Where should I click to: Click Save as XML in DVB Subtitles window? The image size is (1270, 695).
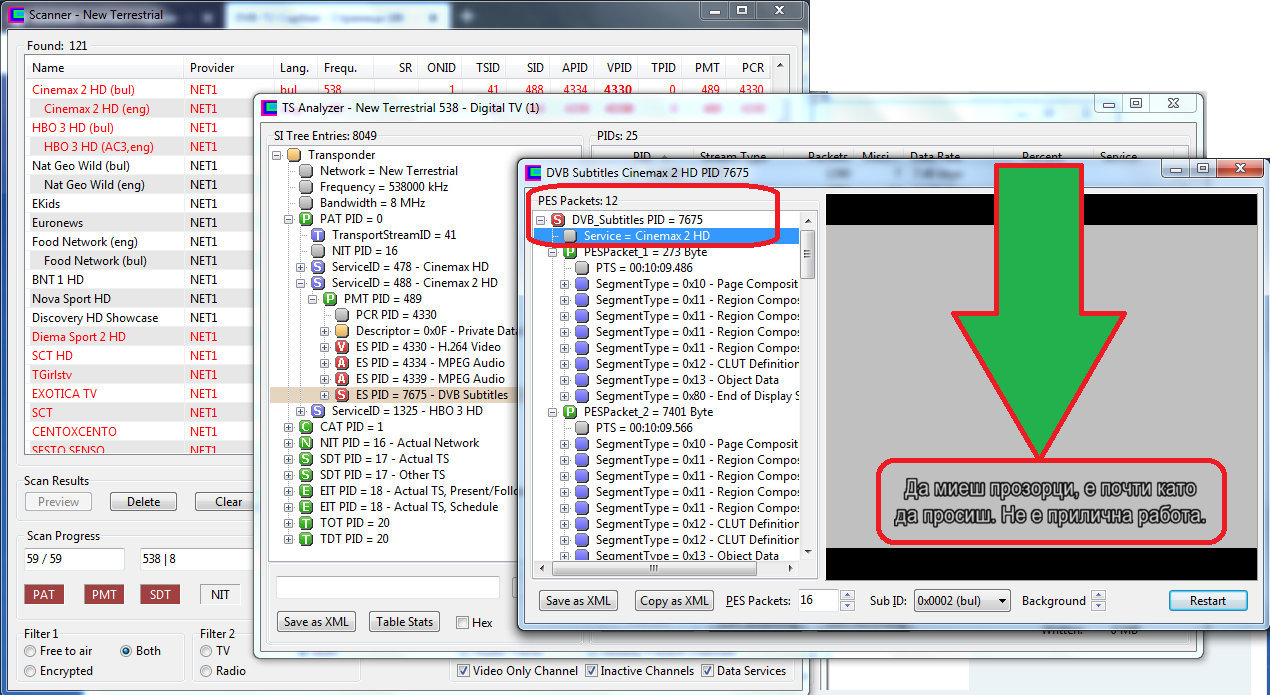[578, 601]
